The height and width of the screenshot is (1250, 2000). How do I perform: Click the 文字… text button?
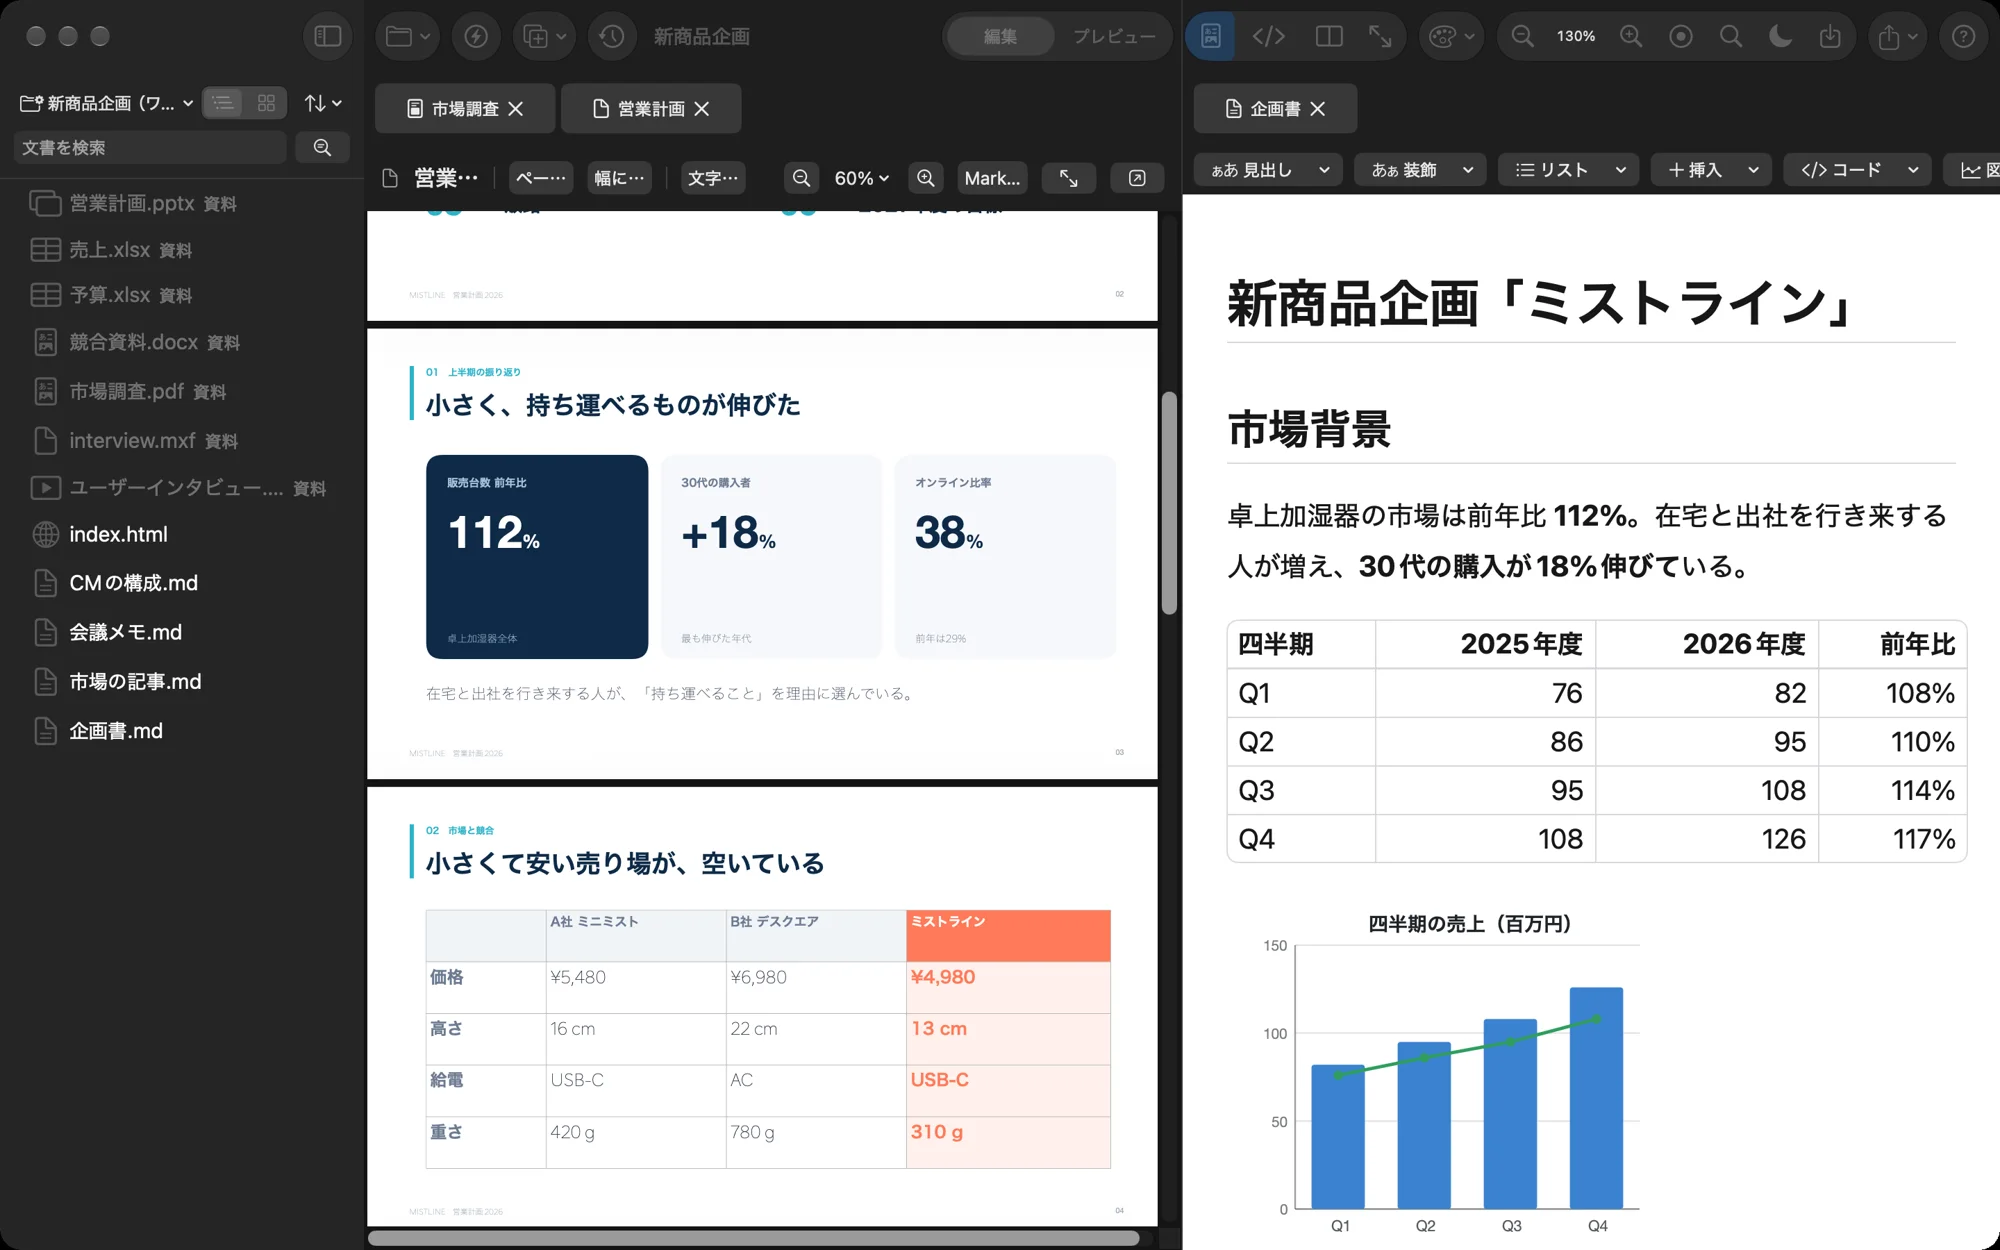click(713, 178)
